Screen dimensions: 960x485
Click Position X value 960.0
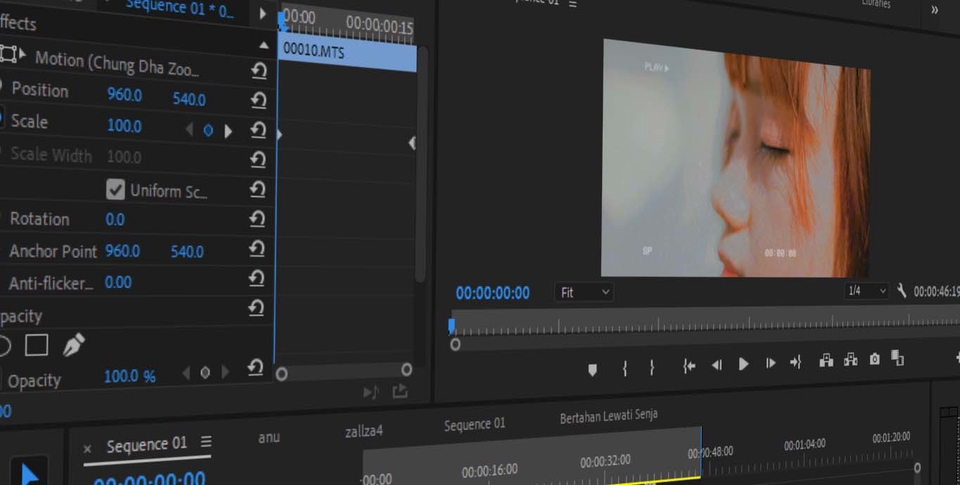[x=124, y=95]
